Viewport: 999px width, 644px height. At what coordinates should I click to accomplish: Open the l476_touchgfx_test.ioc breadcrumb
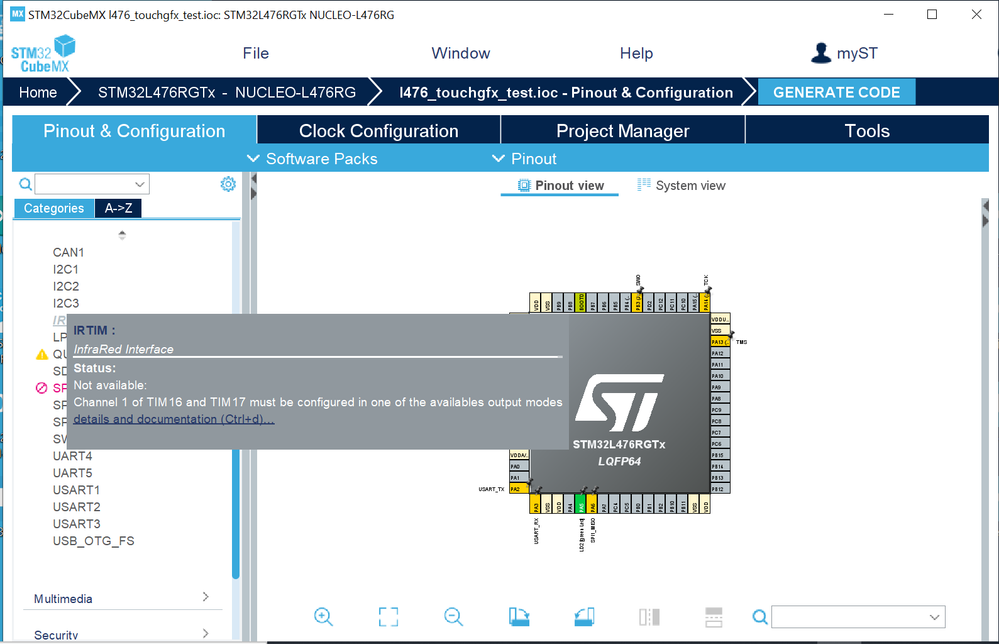[x=566, y=92]
